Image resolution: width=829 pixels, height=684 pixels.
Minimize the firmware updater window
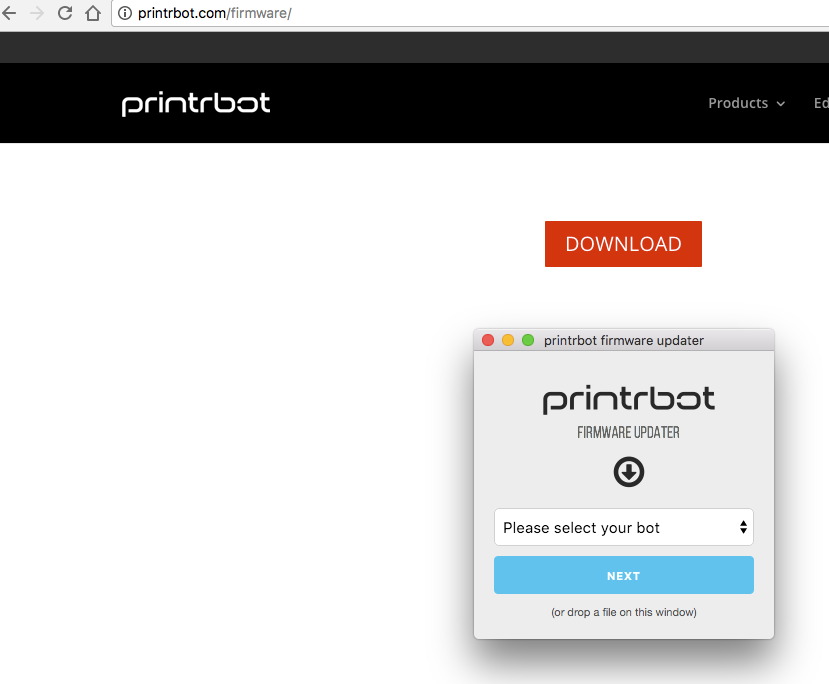pyautogui.click(x=508, y=340)
